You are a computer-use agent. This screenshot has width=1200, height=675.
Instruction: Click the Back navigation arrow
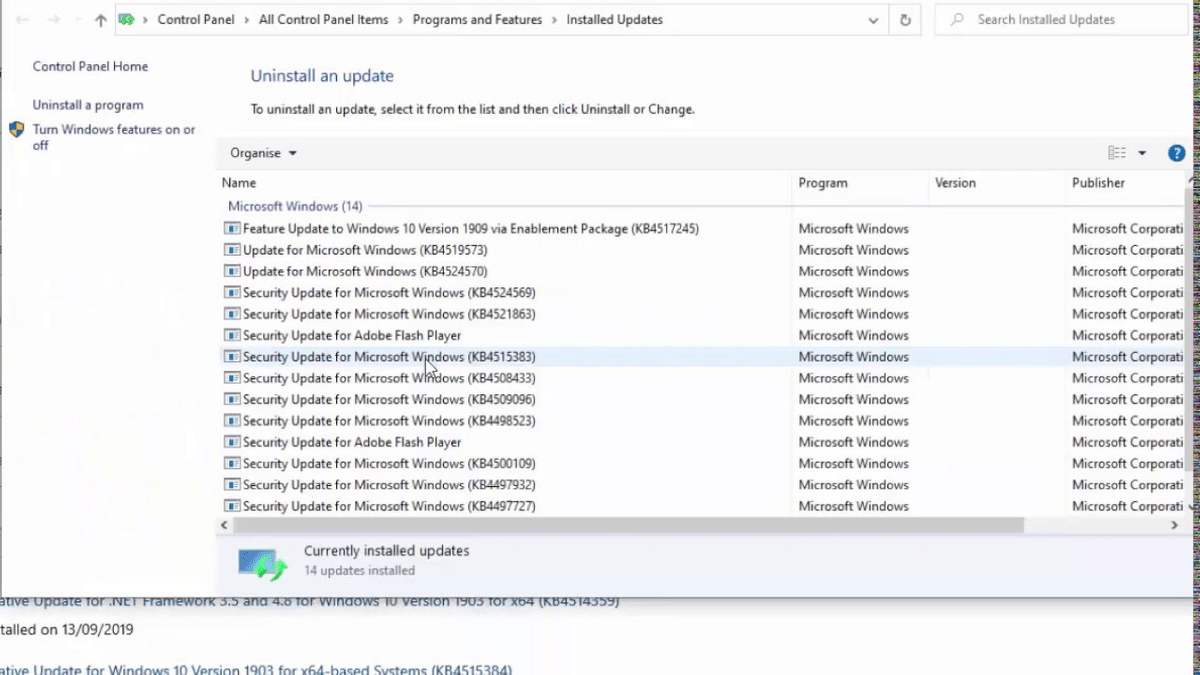pos(22,20)
